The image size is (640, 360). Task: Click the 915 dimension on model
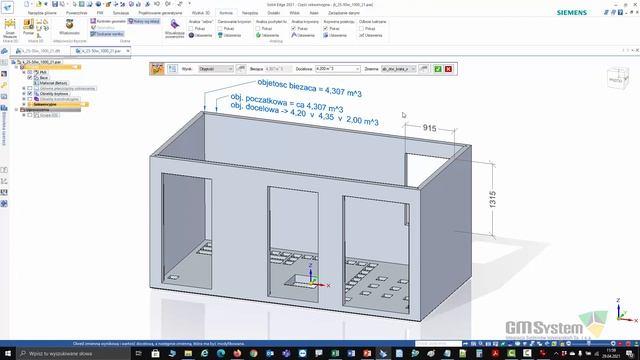click(429, 128)
